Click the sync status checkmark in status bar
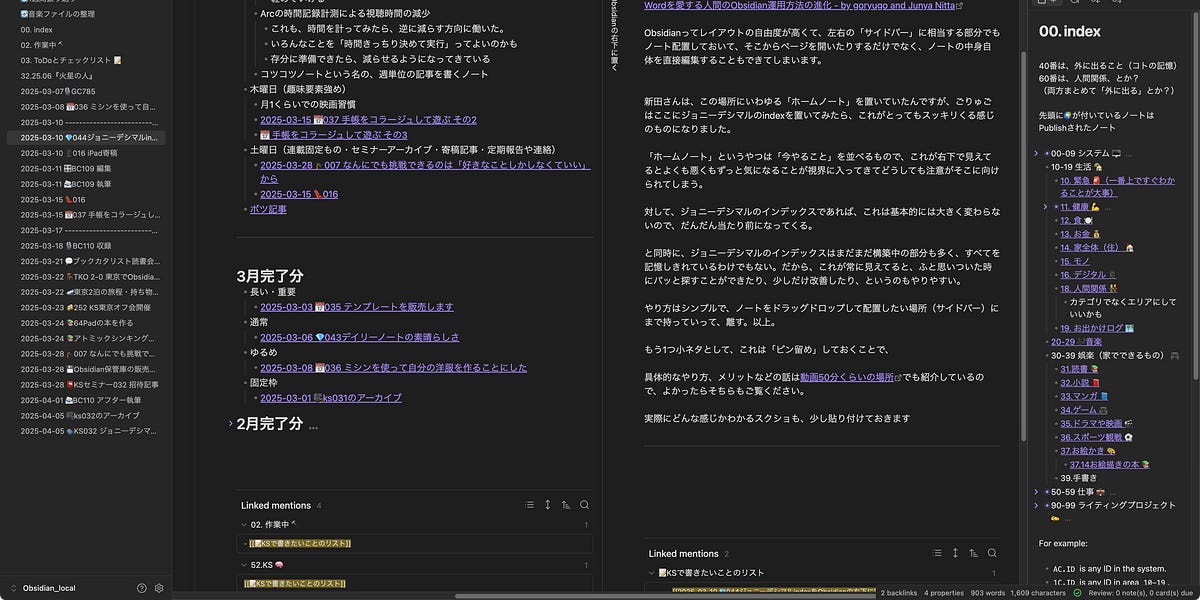This screenshot has height=600, width=1200. pos(1077,593)
